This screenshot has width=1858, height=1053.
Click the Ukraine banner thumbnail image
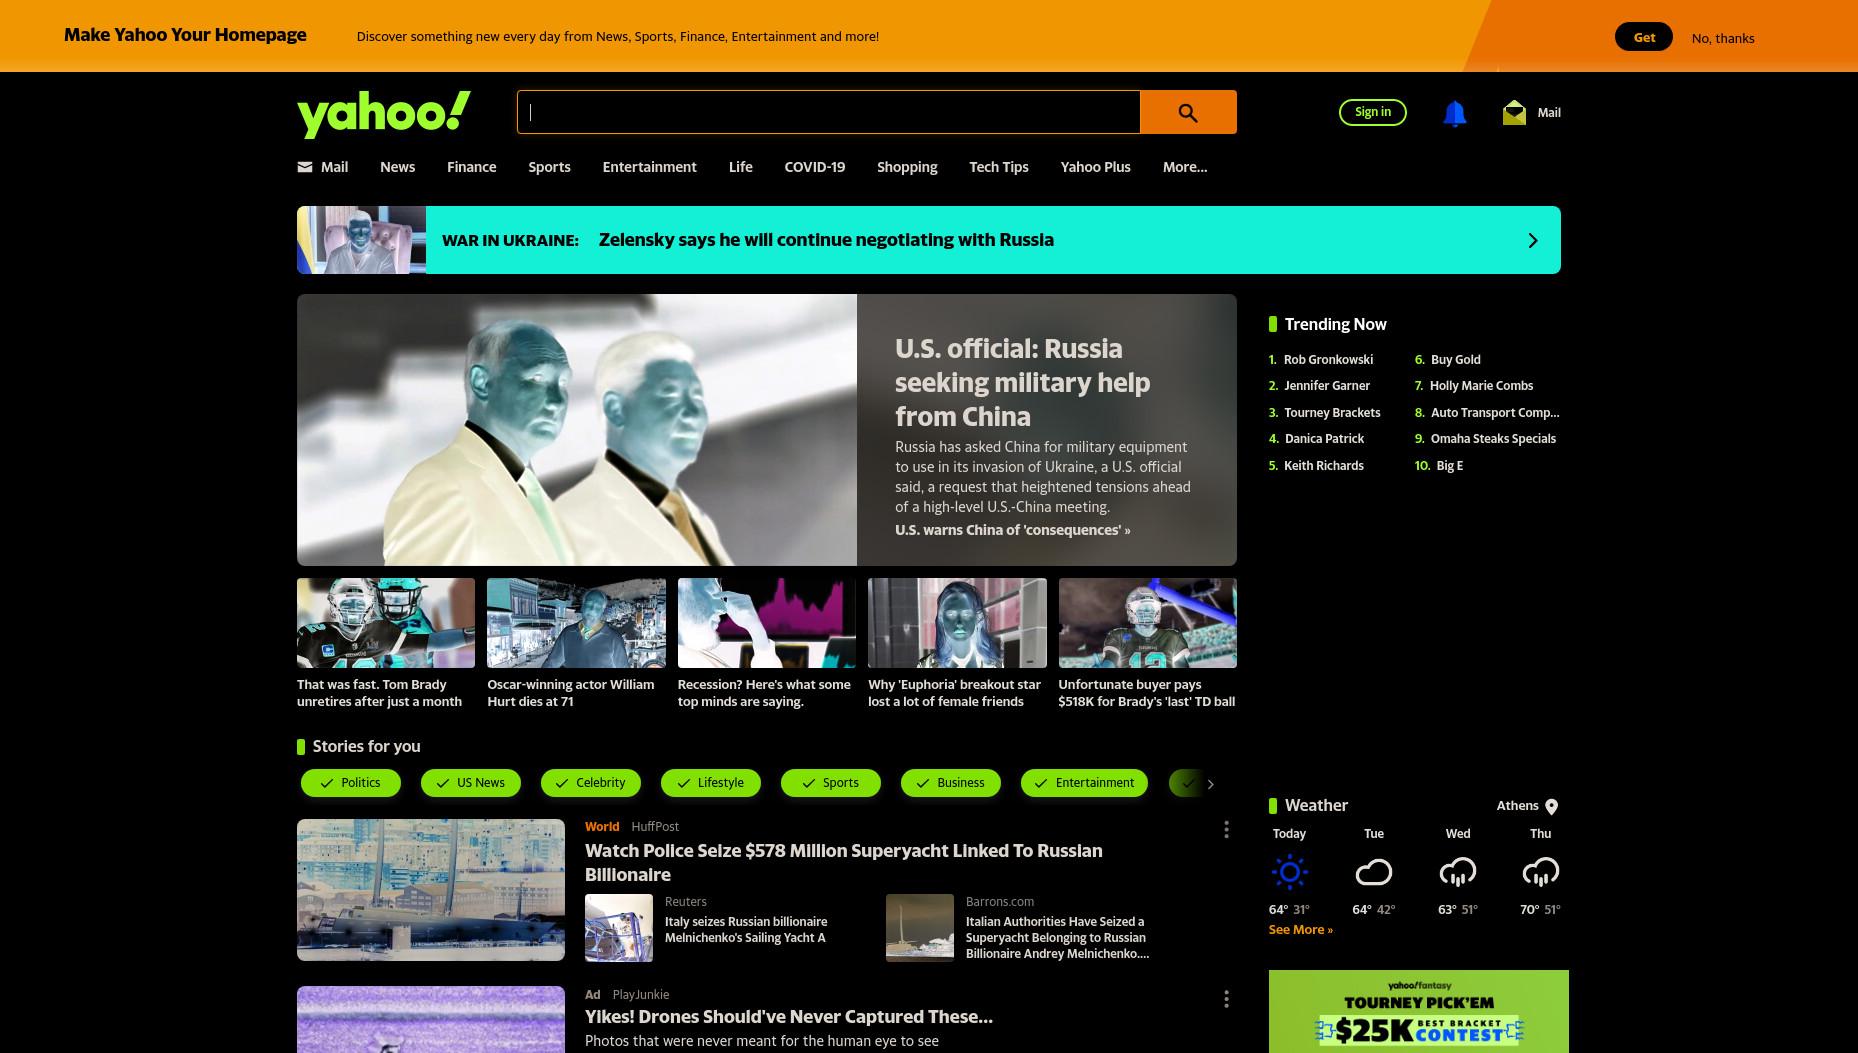click(x=361, y=240)
